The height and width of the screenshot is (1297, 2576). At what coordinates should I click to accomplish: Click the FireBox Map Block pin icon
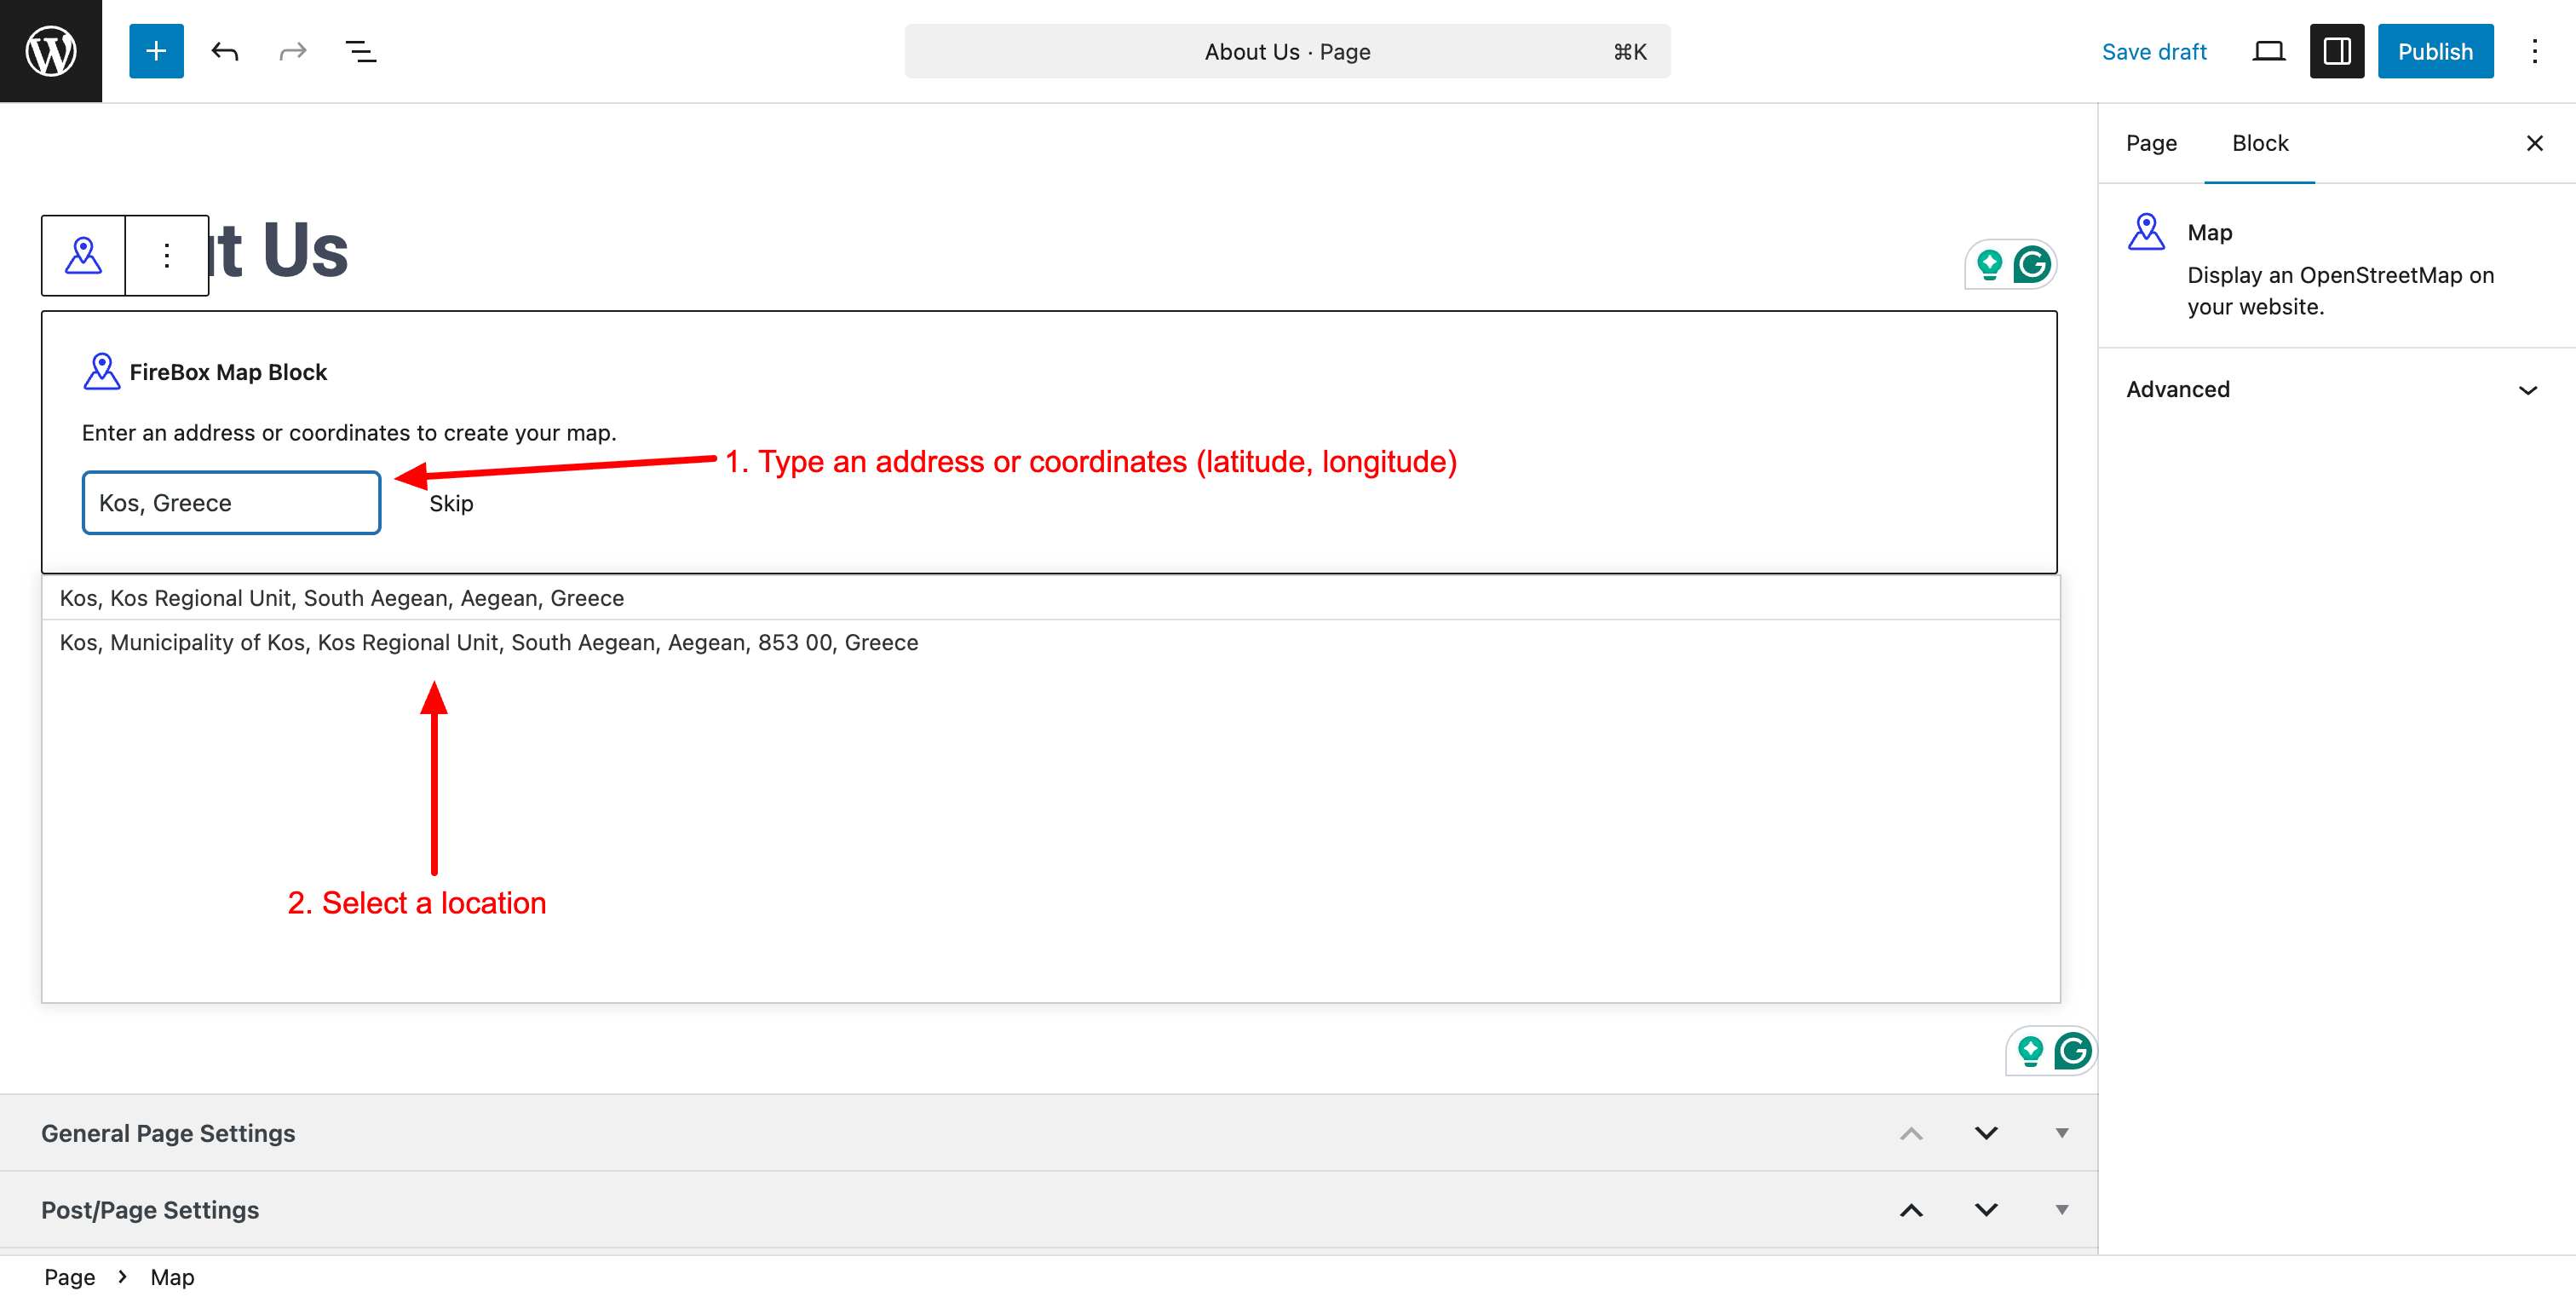(101, 371)
